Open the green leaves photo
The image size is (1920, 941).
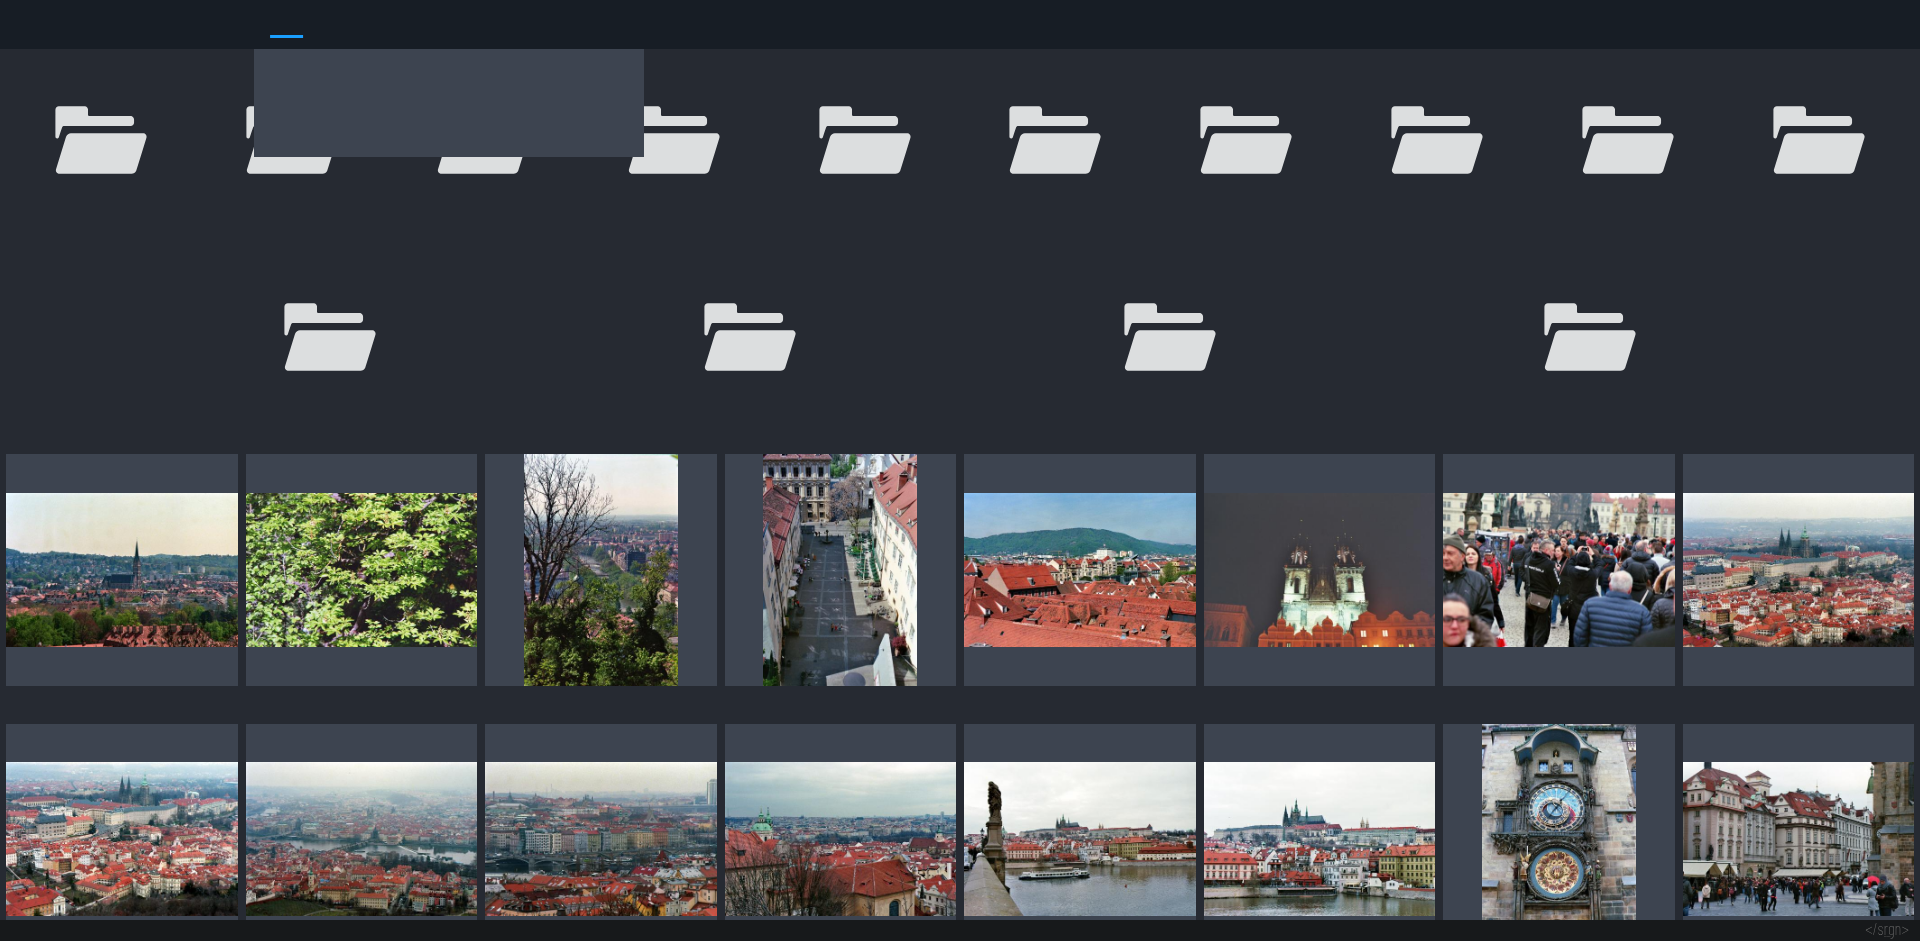point(361,570)
